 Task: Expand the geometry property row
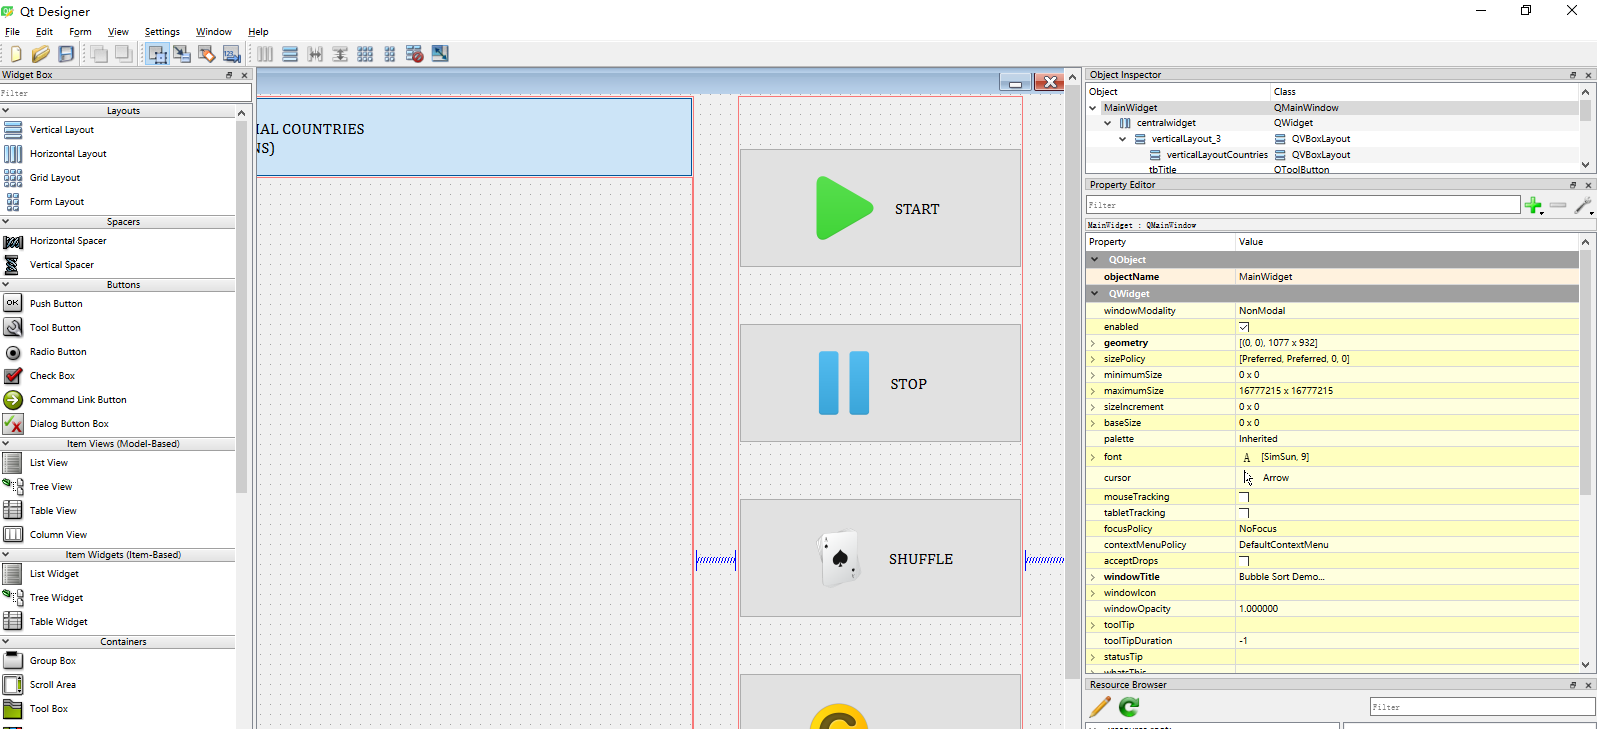[1093, 343]
